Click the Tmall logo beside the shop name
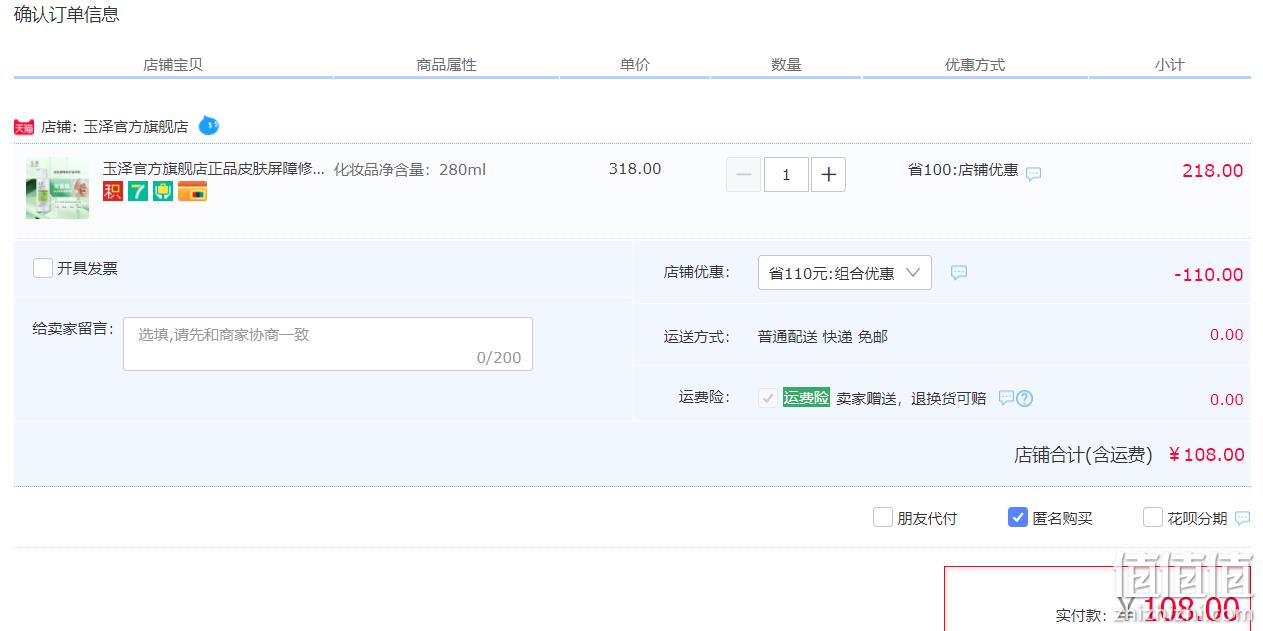This screenshot has width=1263, height=631. tap(24, 127)
